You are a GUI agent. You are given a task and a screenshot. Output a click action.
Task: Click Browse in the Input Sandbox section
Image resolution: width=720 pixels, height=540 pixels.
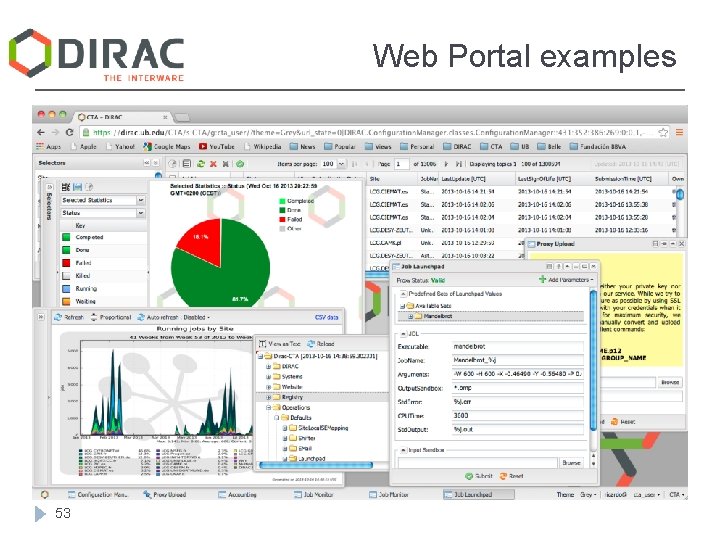pos(572,463)
